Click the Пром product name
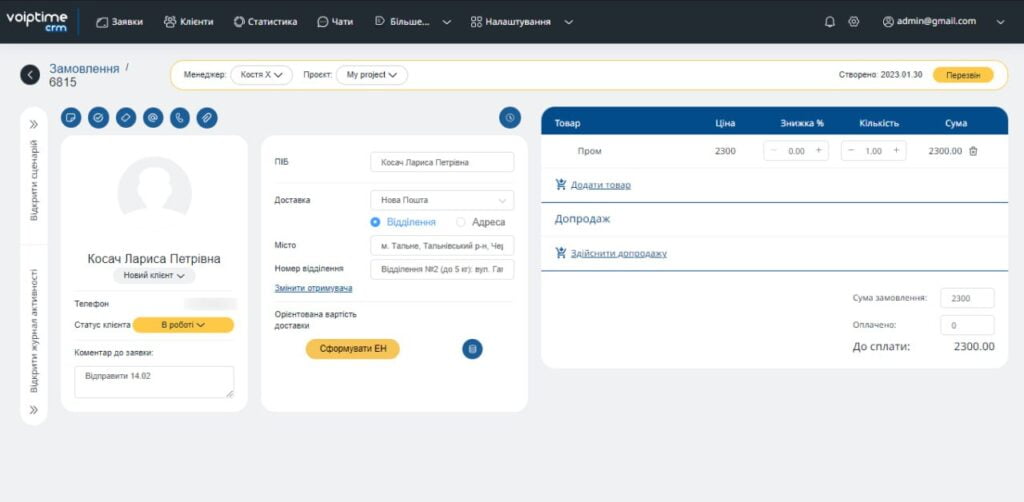Viewport: 1024px width, 502px height. pos(589,151)
